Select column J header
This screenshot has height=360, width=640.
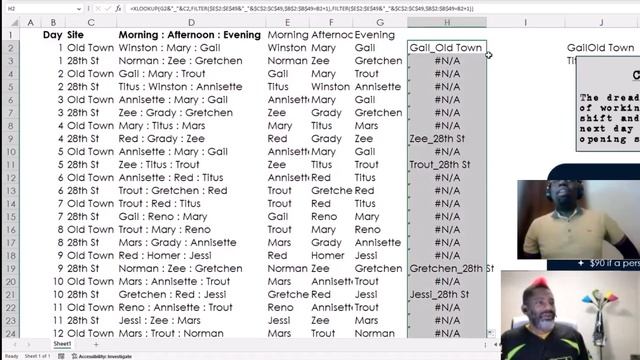[x=602, y=22]
